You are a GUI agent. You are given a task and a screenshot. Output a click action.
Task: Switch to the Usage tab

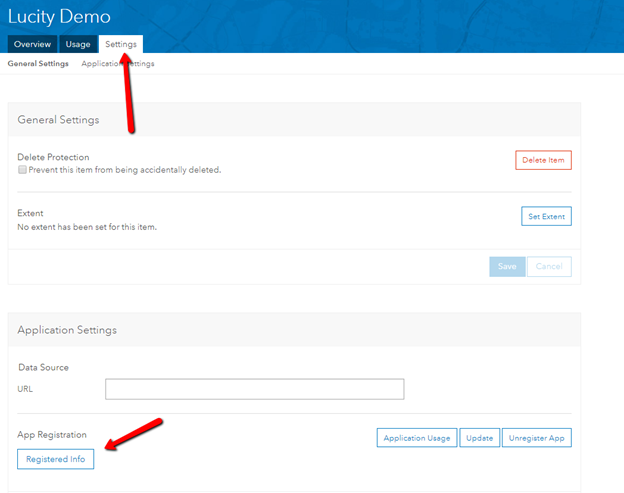(78, 44)
